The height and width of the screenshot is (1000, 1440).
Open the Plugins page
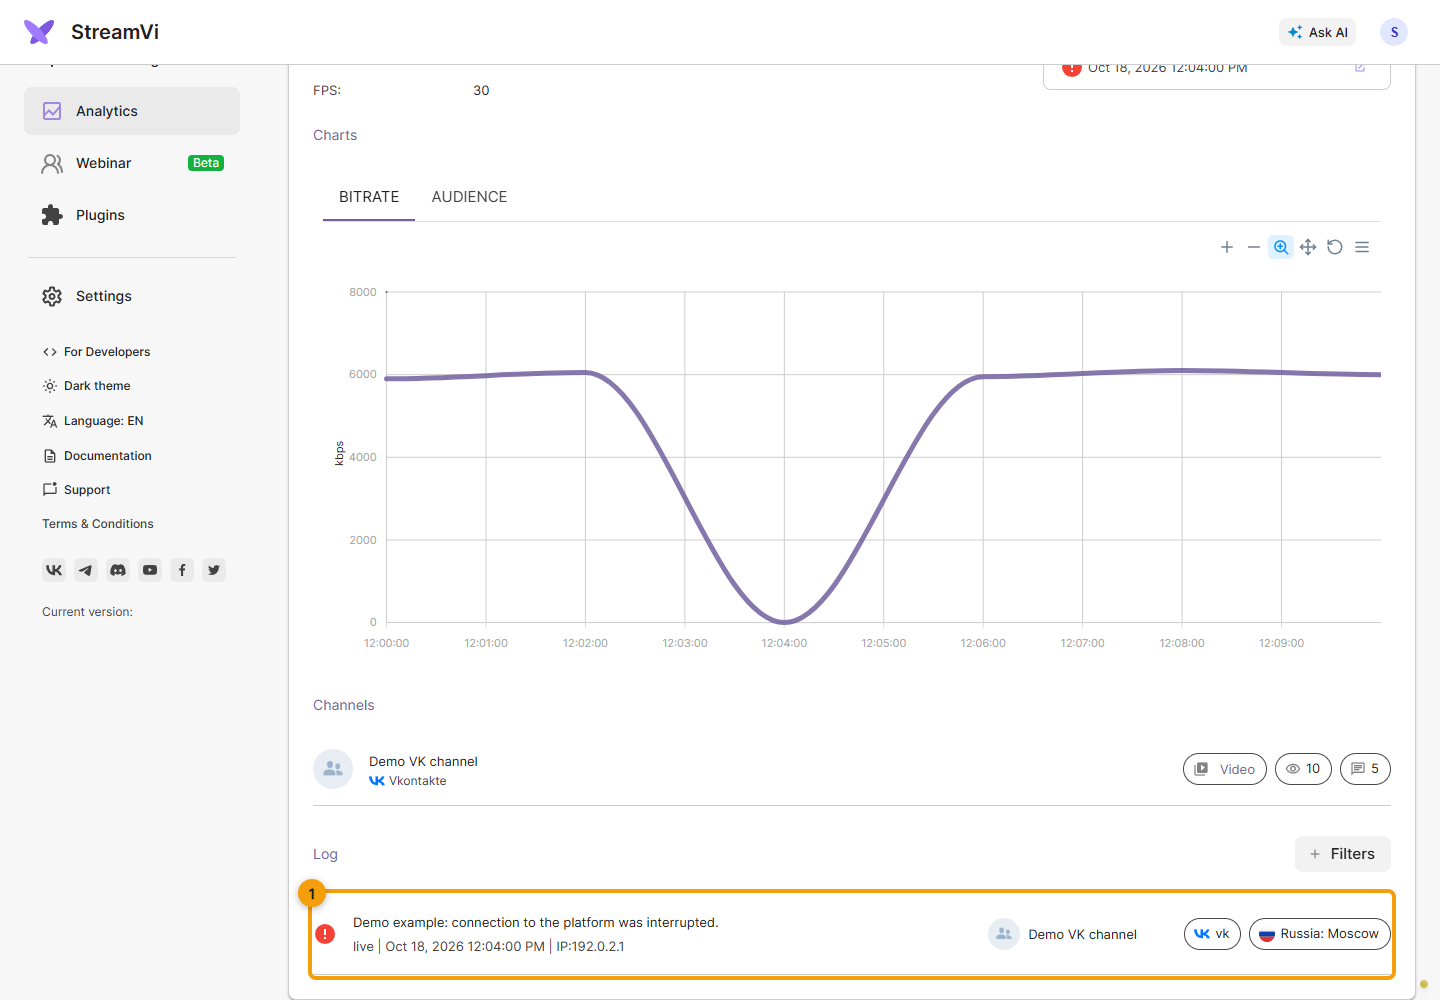(132, 215)
